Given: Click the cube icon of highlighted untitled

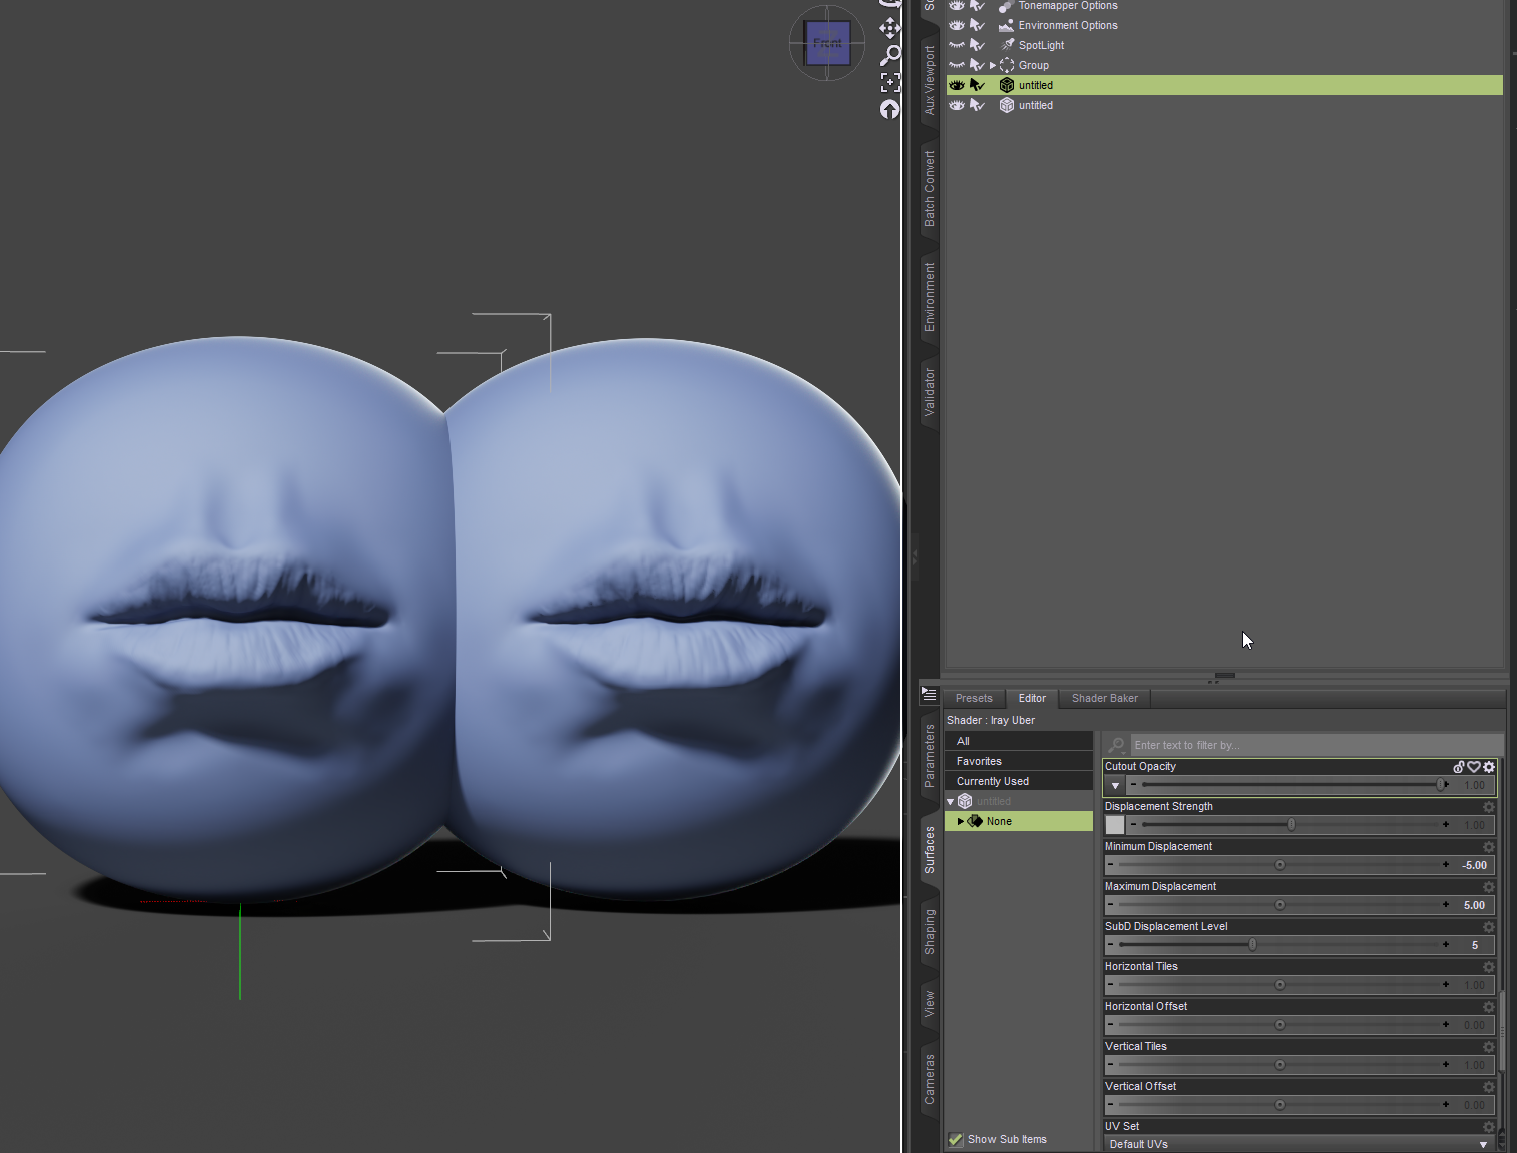Looking at the screenshot, I should [1007, 85].
